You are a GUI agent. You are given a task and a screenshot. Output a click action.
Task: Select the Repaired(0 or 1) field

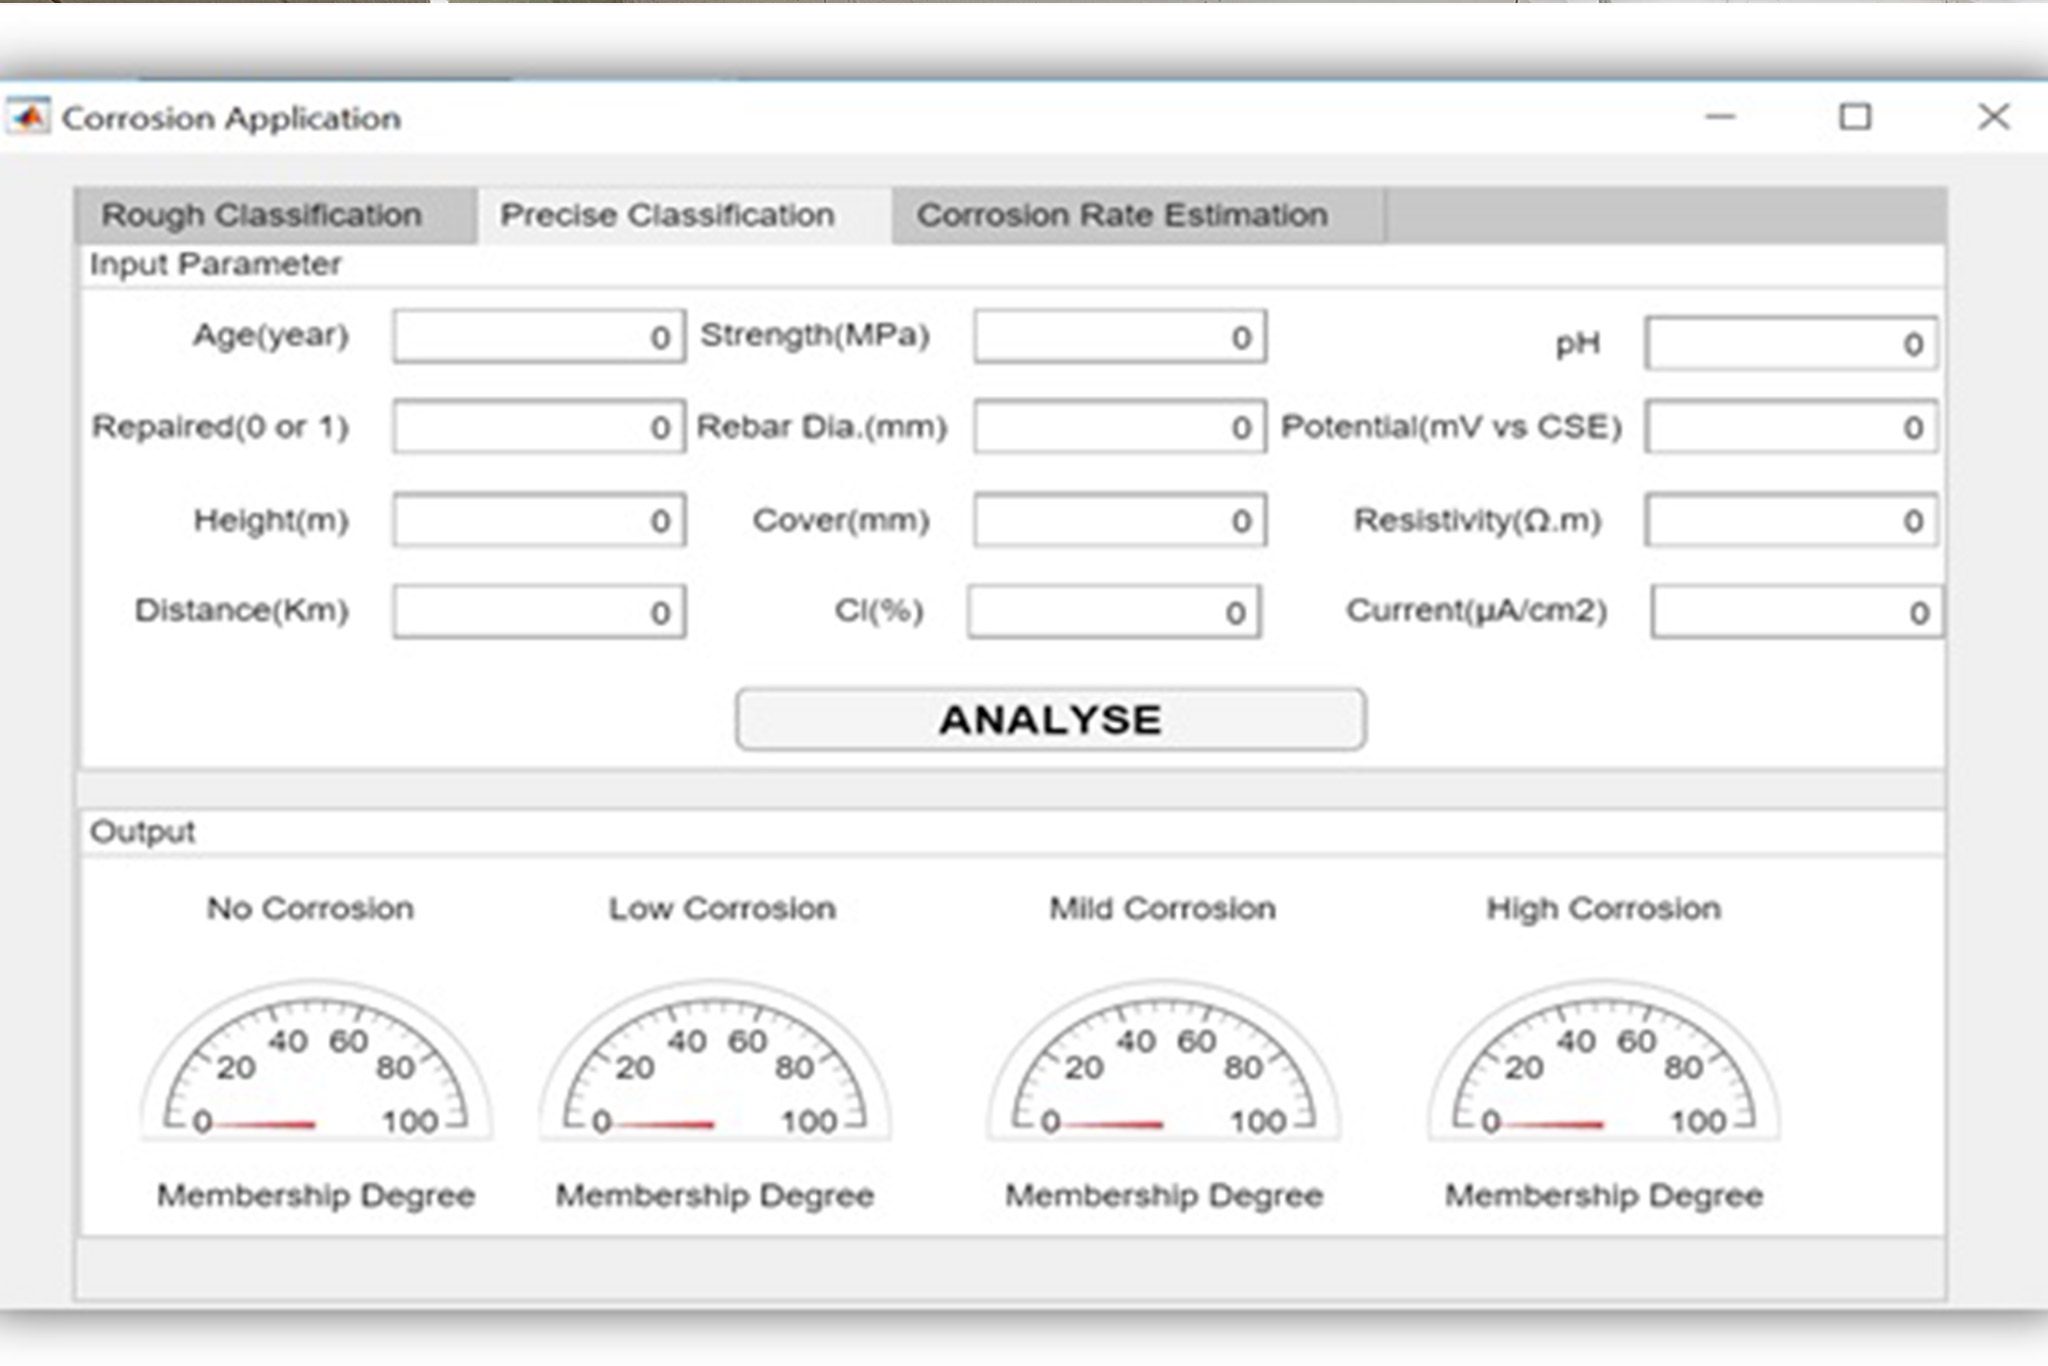pos(539,427)
